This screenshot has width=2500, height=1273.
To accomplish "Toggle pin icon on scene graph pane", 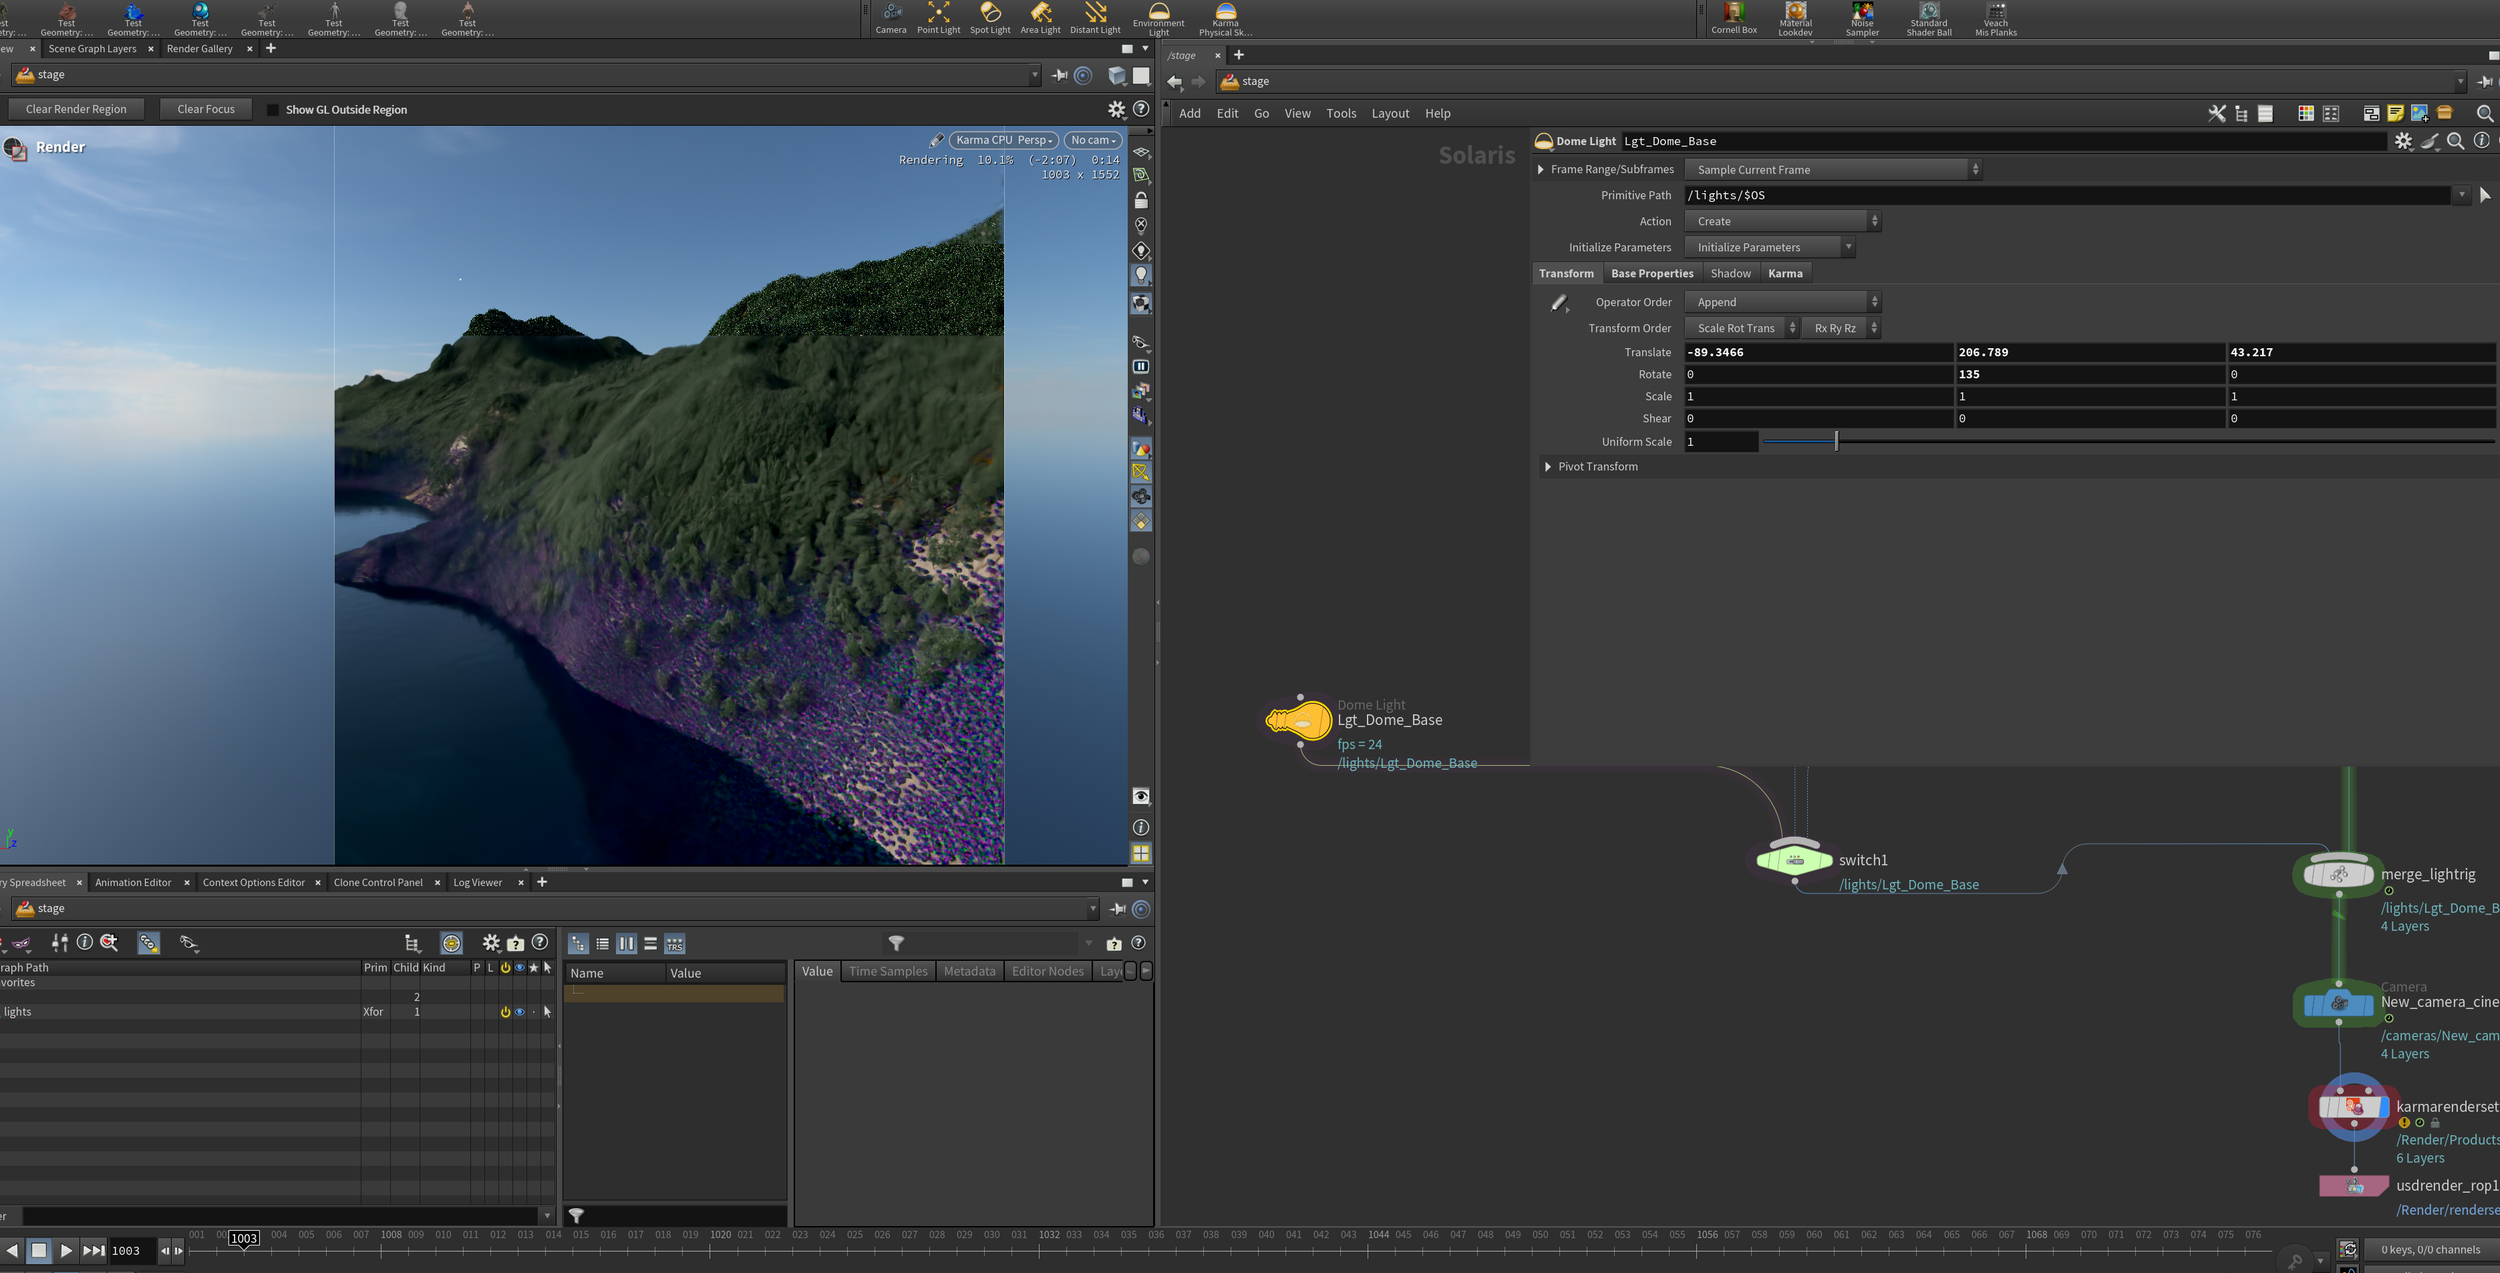I will (x=1117, y=909).
